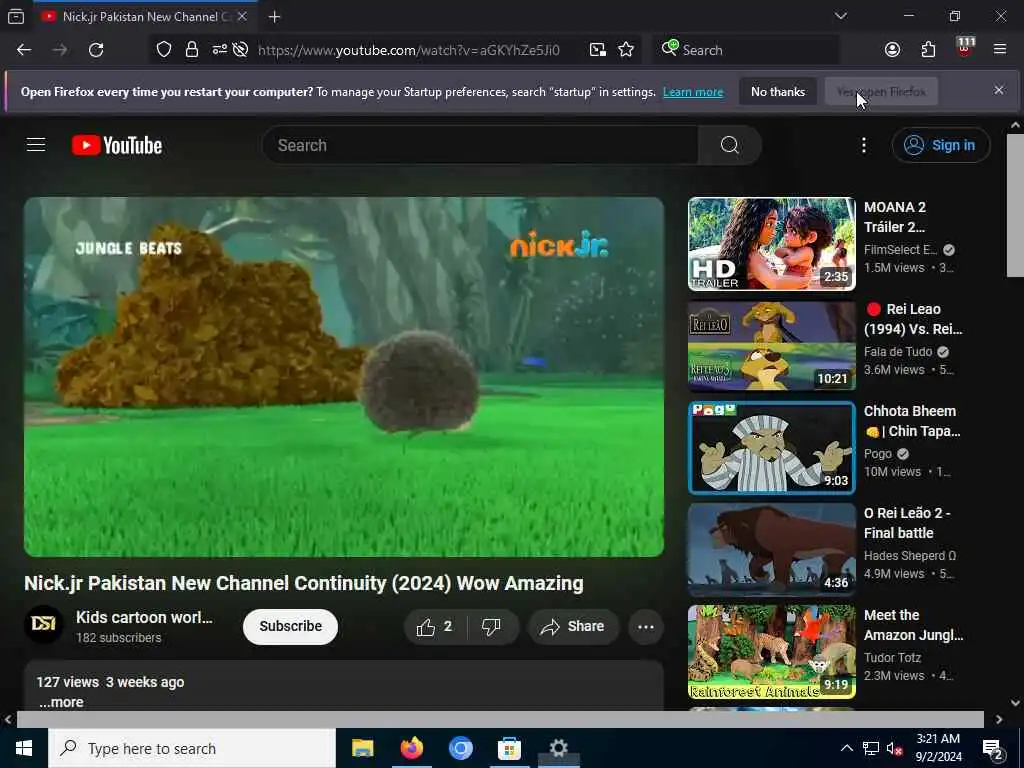Open the extension with 111 badge
The image size is (1024, 768).
965,48
